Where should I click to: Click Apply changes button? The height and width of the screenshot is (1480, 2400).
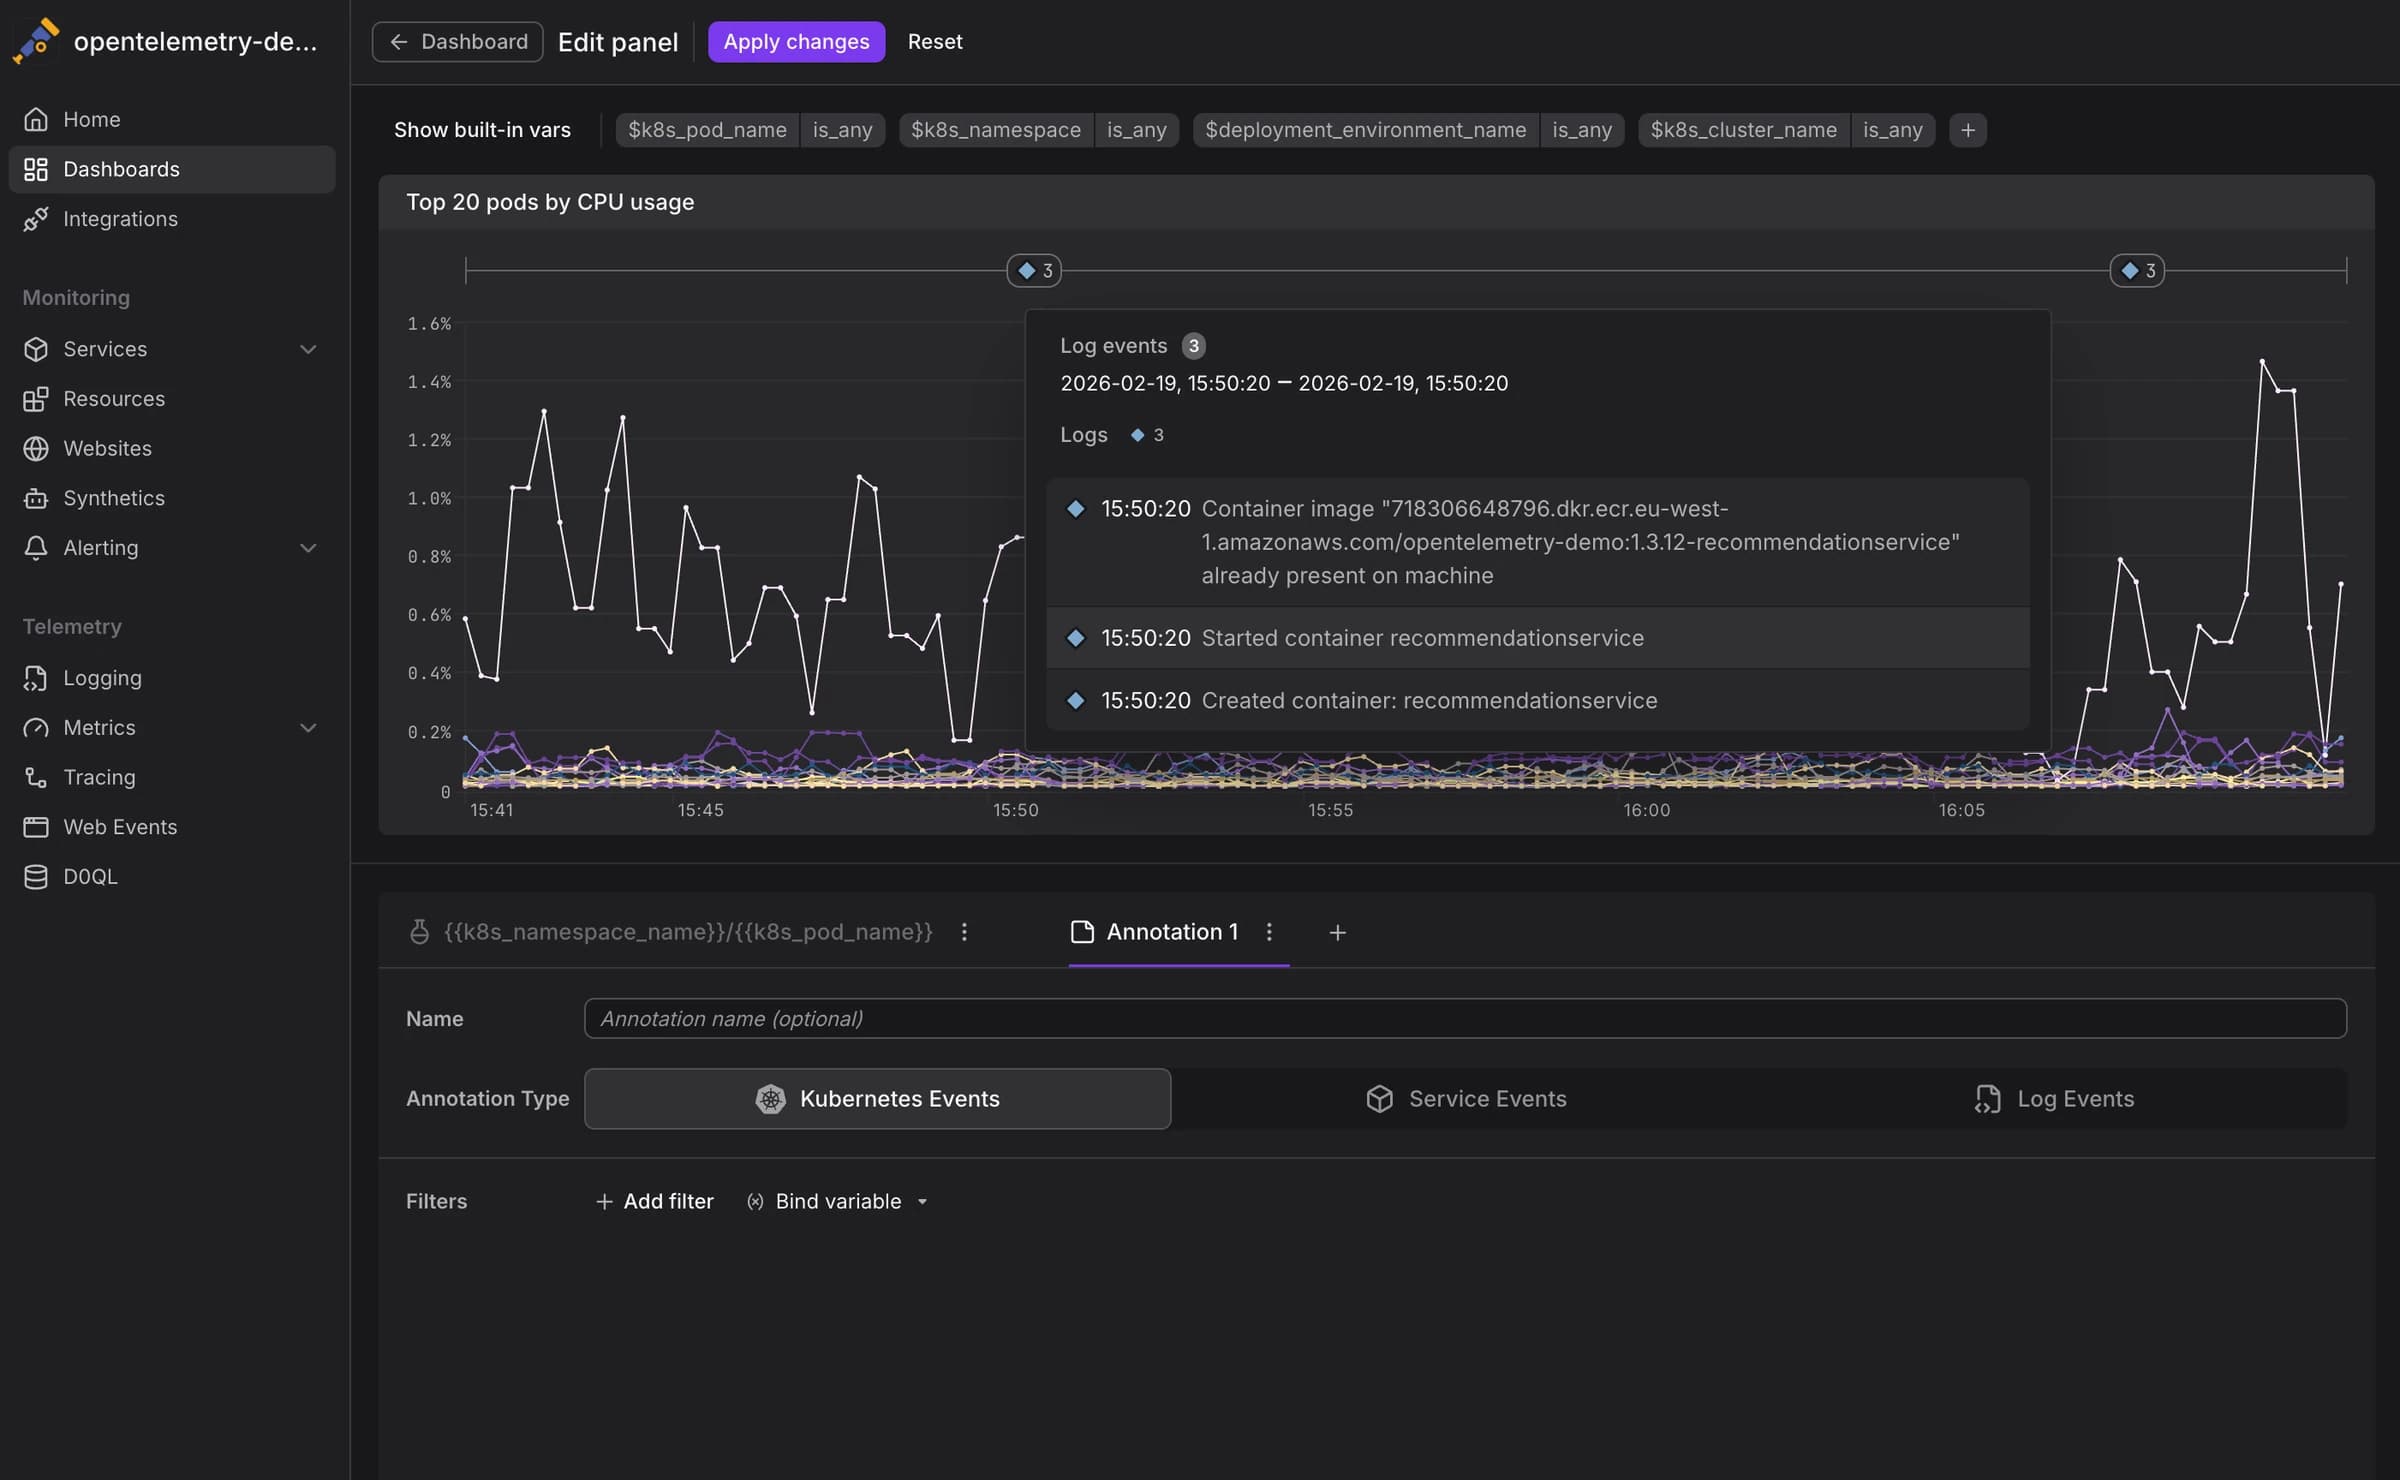[796, 42]
